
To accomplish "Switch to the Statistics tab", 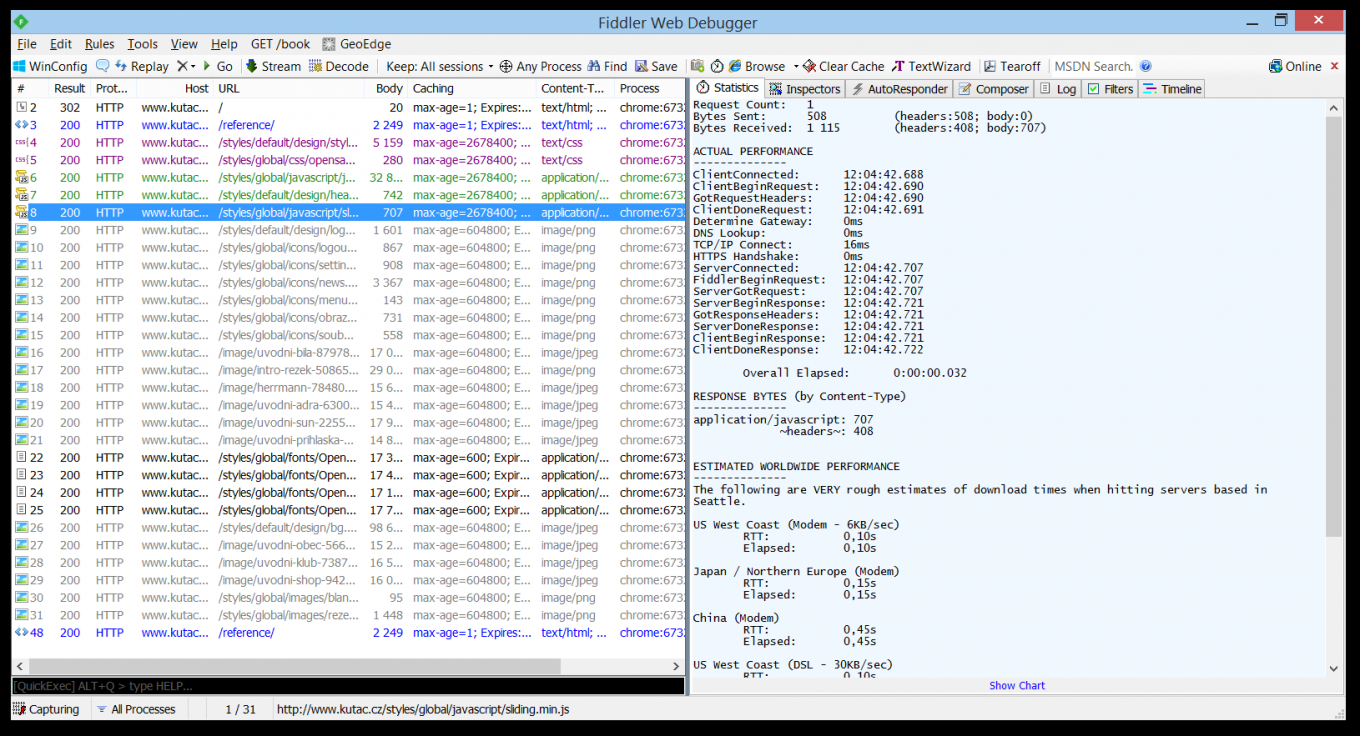I will (728, 88).
